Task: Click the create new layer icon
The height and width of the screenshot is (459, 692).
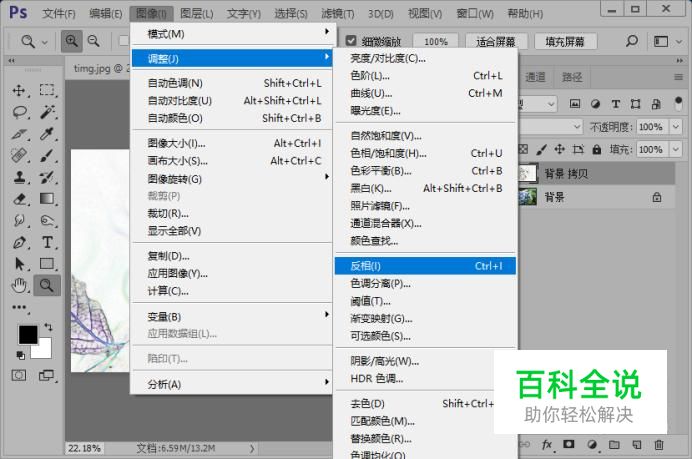Action: [636, 444]
